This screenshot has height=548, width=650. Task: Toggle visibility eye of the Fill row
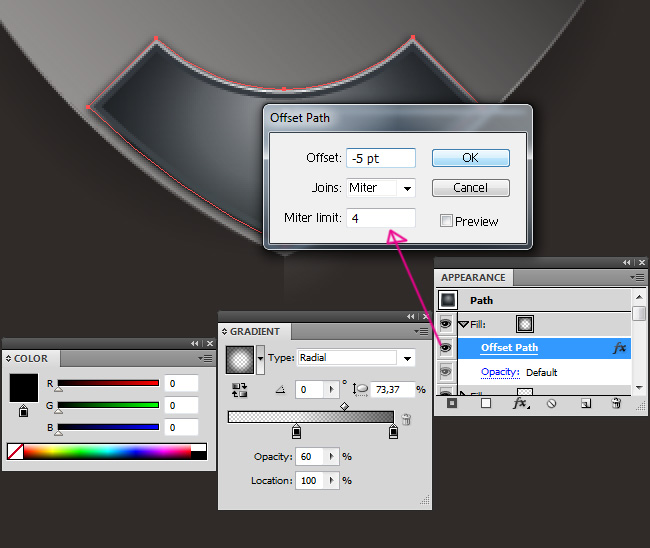coord(445,324)
